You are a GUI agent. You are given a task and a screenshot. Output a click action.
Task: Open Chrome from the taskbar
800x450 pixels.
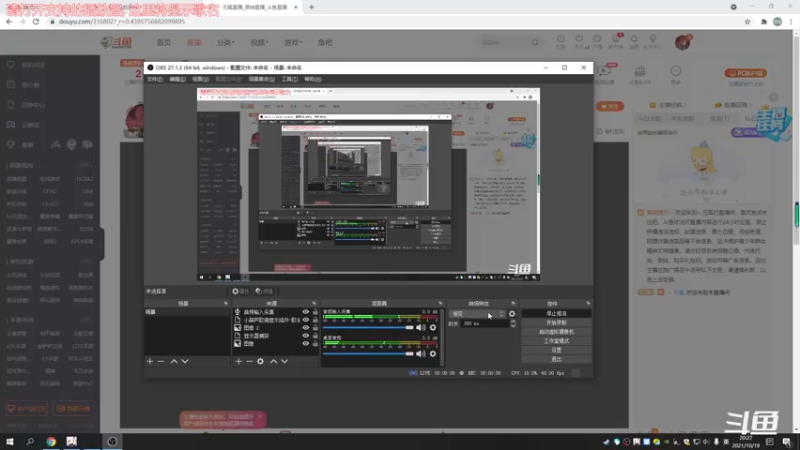coord(51,441)
